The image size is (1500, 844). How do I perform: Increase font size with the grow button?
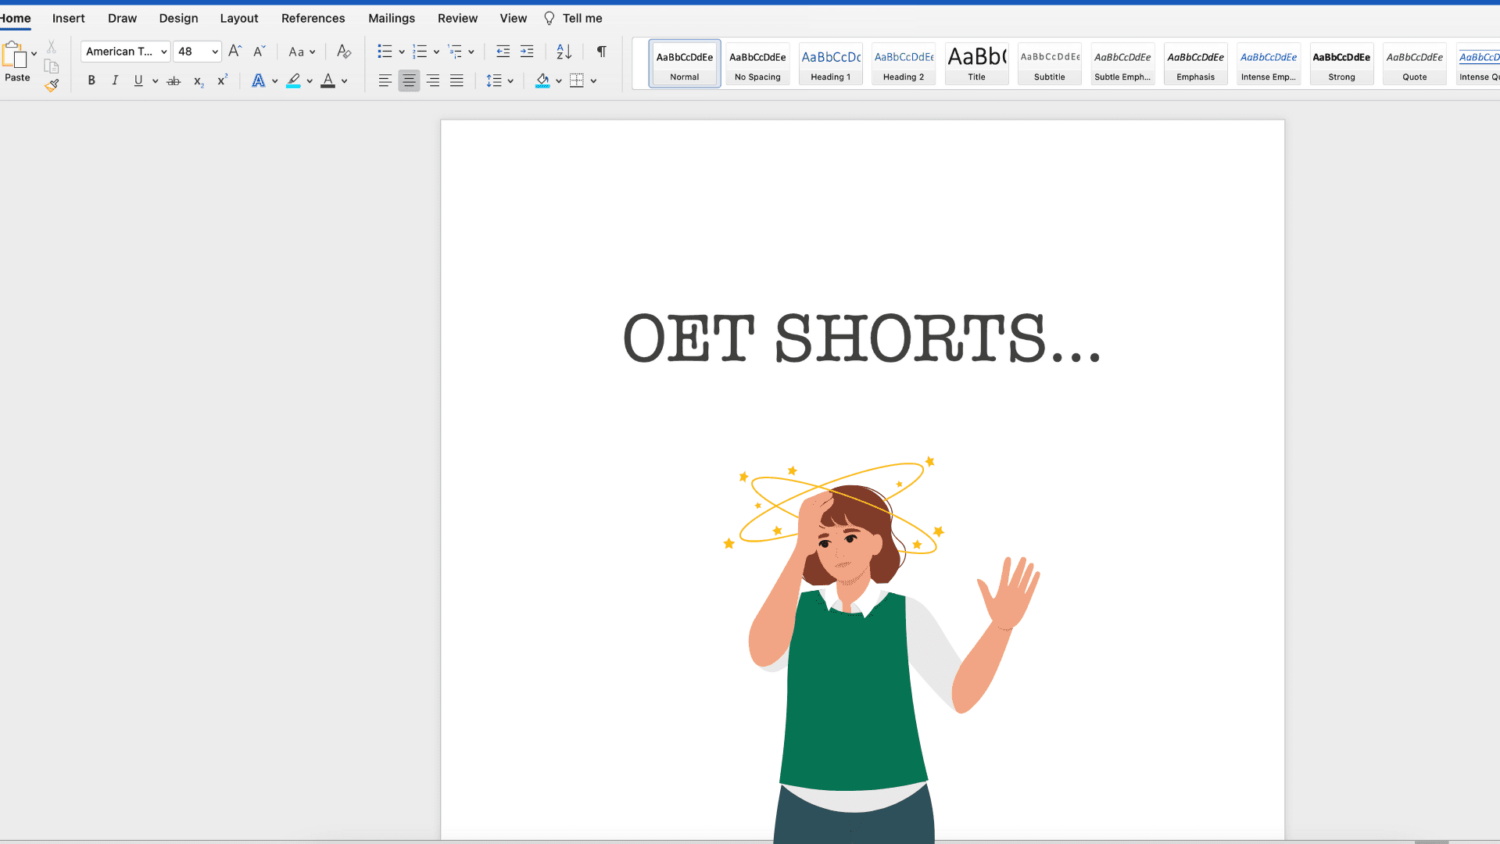[x=235, y=51]
